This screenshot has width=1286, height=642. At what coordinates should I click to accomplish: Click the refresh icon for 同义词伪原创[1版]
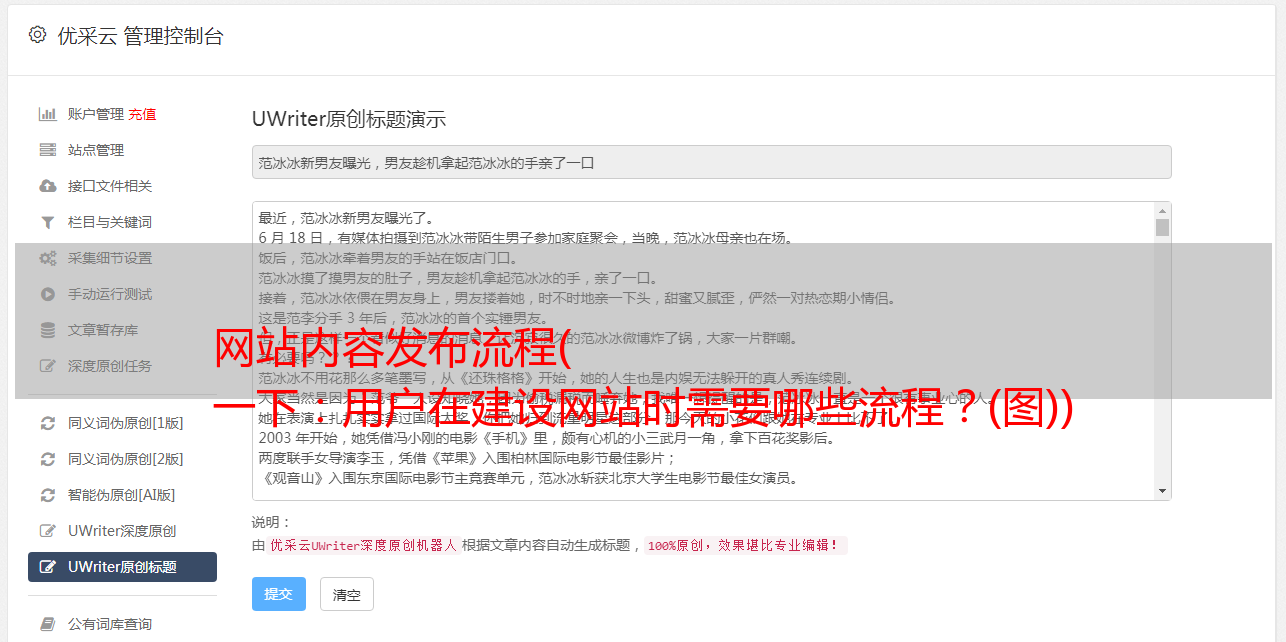point(47,423)
